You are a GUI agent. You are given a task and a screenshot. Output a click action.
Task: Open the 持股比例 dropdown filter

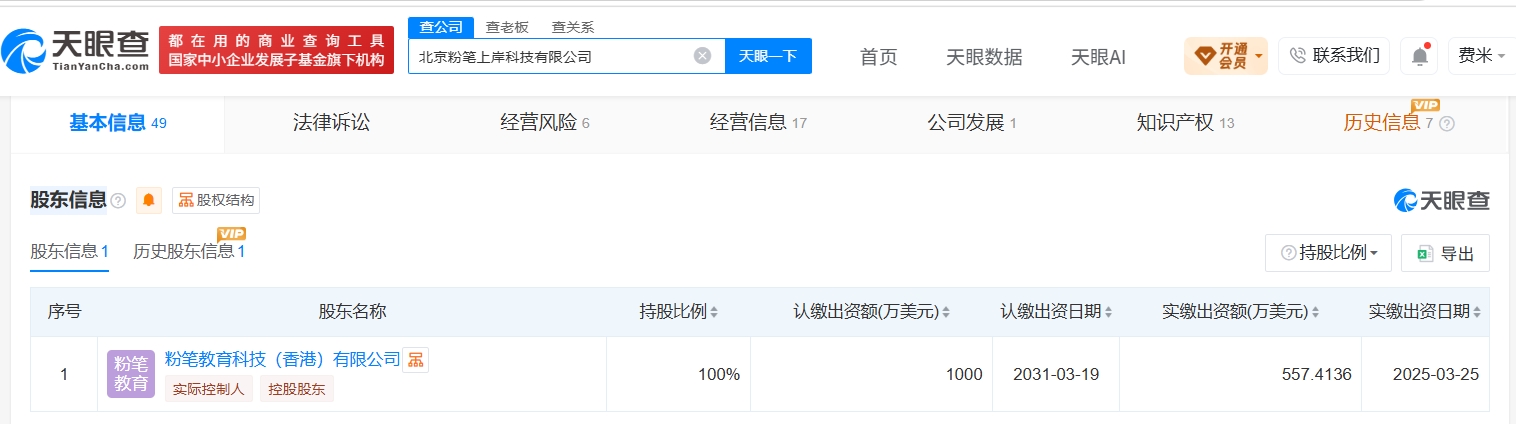[x=1328, y=253]
